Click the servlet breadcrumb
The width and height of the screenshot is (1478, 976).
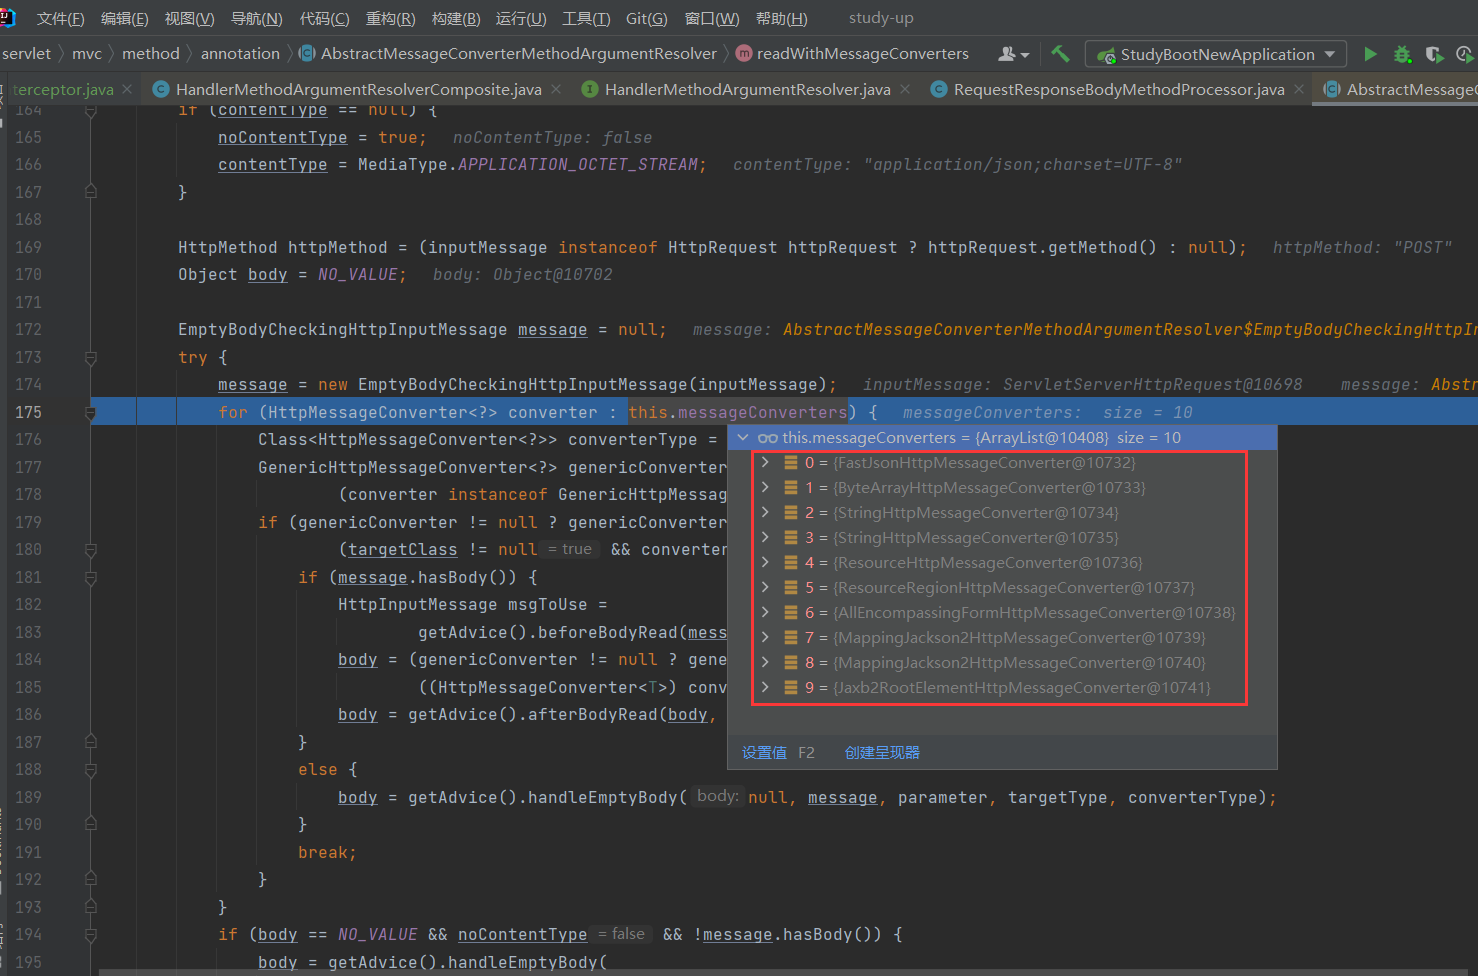point(27,54)
